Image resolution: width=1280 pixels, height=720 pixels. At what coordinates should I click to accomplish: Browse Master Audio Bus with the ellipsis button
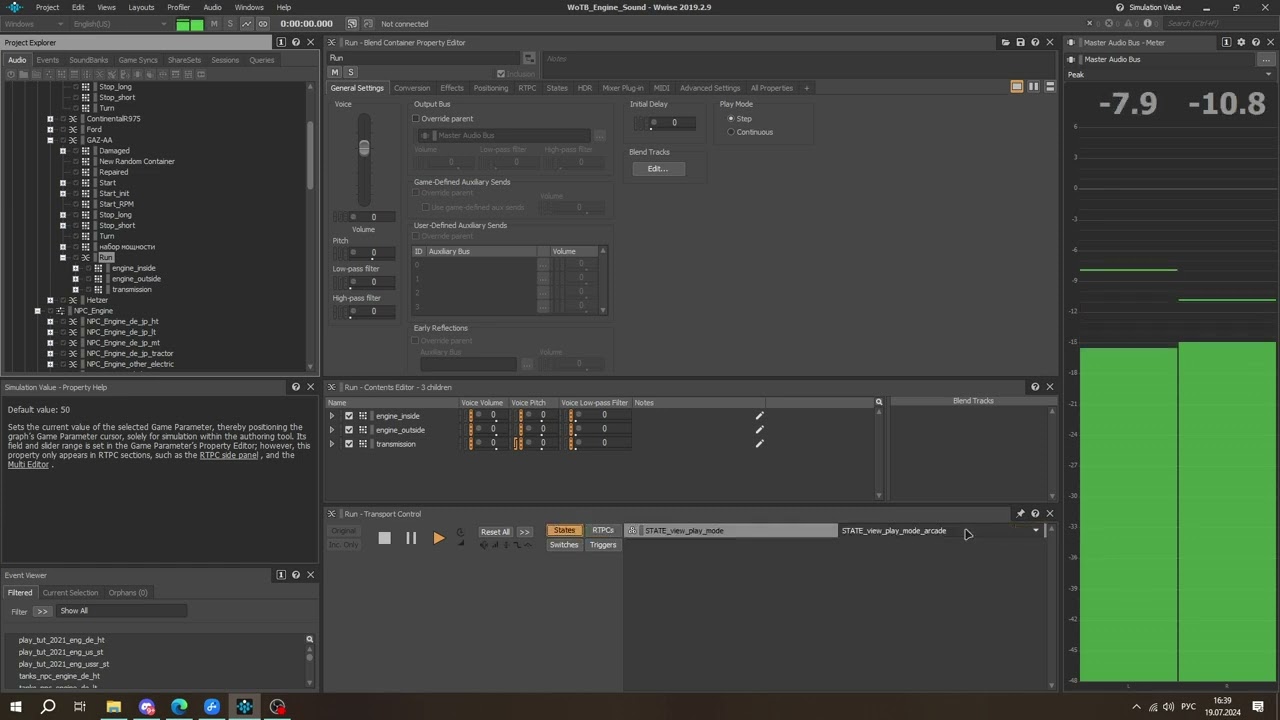click(1267, 59)
